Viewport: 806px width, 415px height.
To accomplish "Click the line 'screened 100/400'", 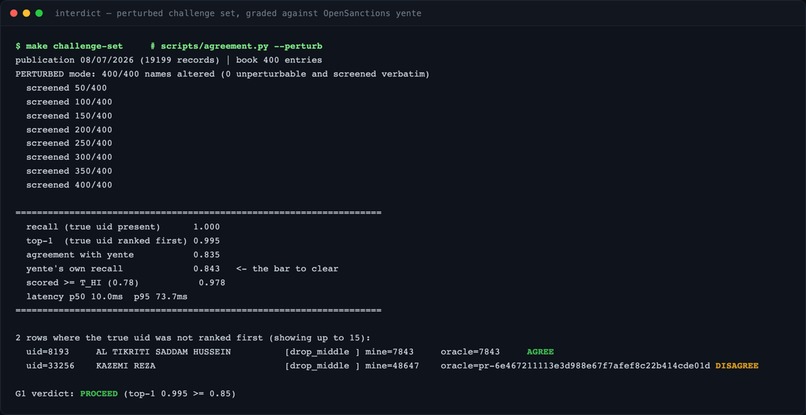I will (69, 102).
